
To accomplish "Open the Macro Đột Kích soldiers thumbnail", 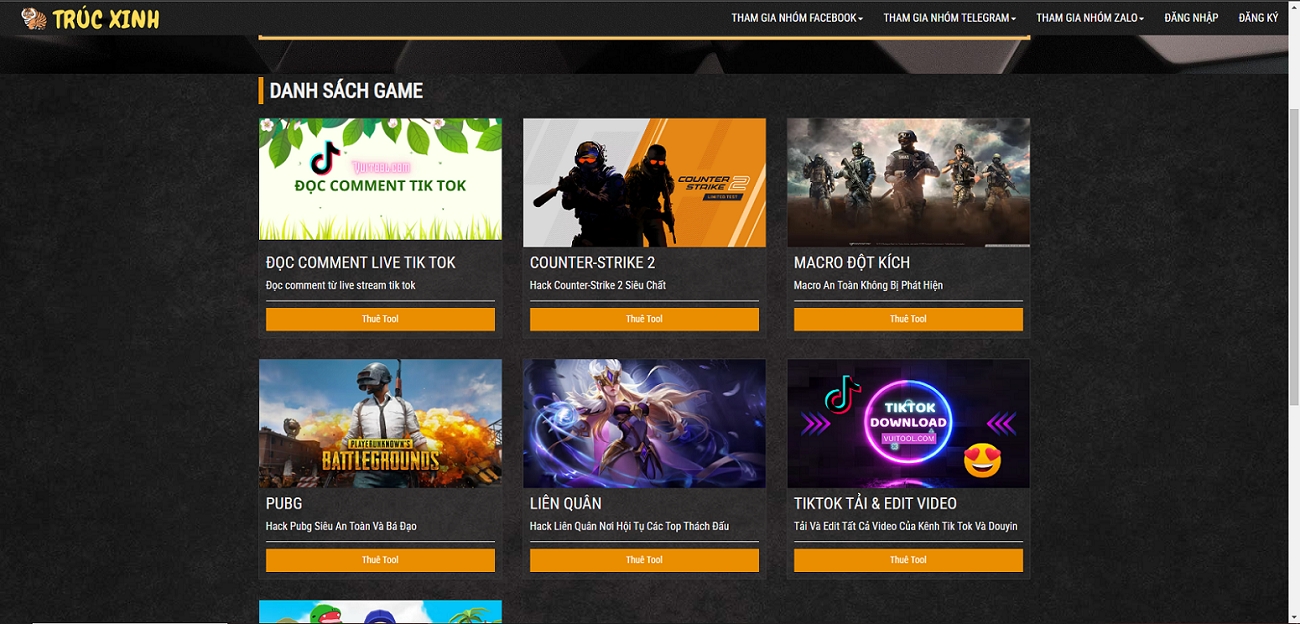I will pos(908,182).
